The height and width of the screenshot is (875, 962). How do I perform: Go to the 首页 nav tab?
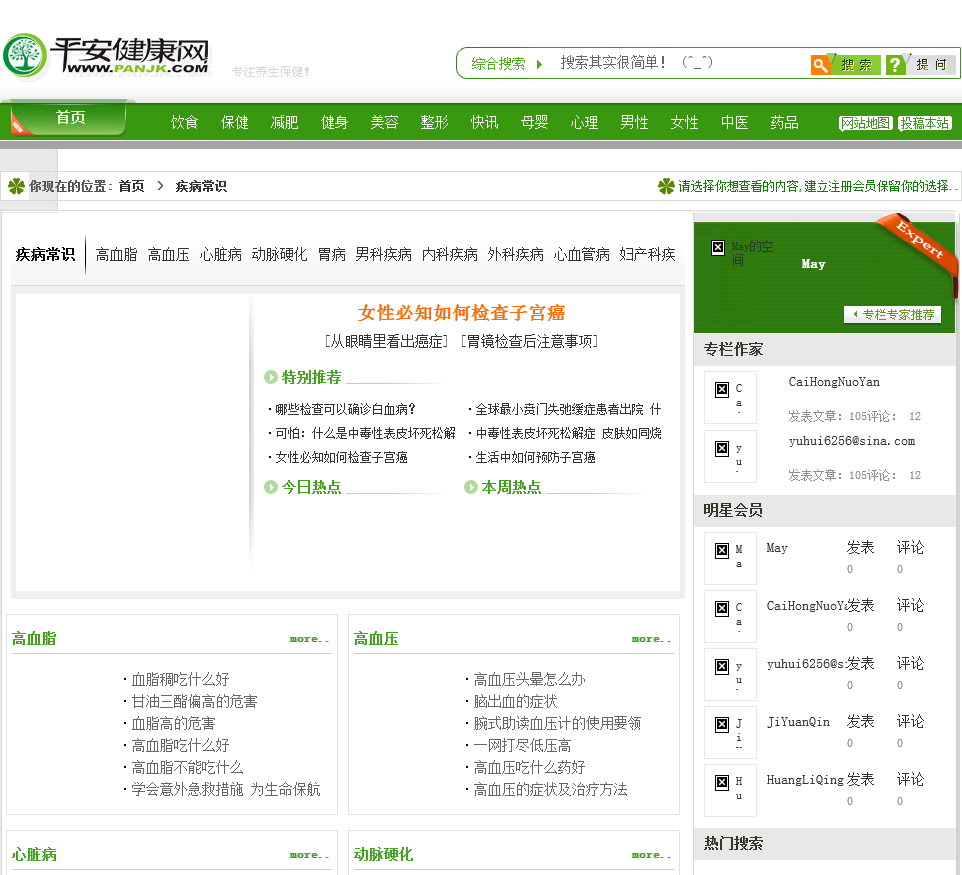pyautogui.click(x=70, y=118)
